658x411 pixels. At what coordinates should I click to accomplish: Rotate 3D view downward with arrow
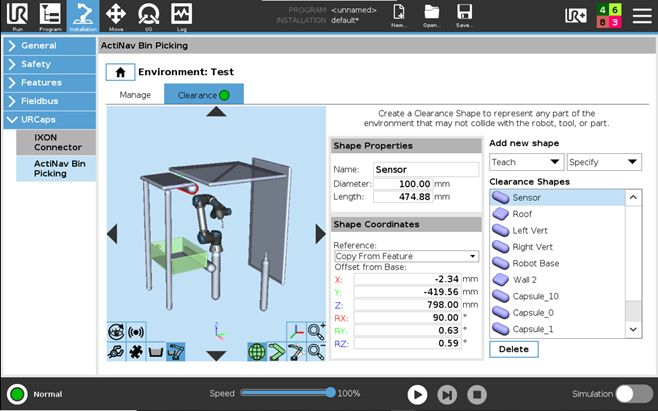216,356
